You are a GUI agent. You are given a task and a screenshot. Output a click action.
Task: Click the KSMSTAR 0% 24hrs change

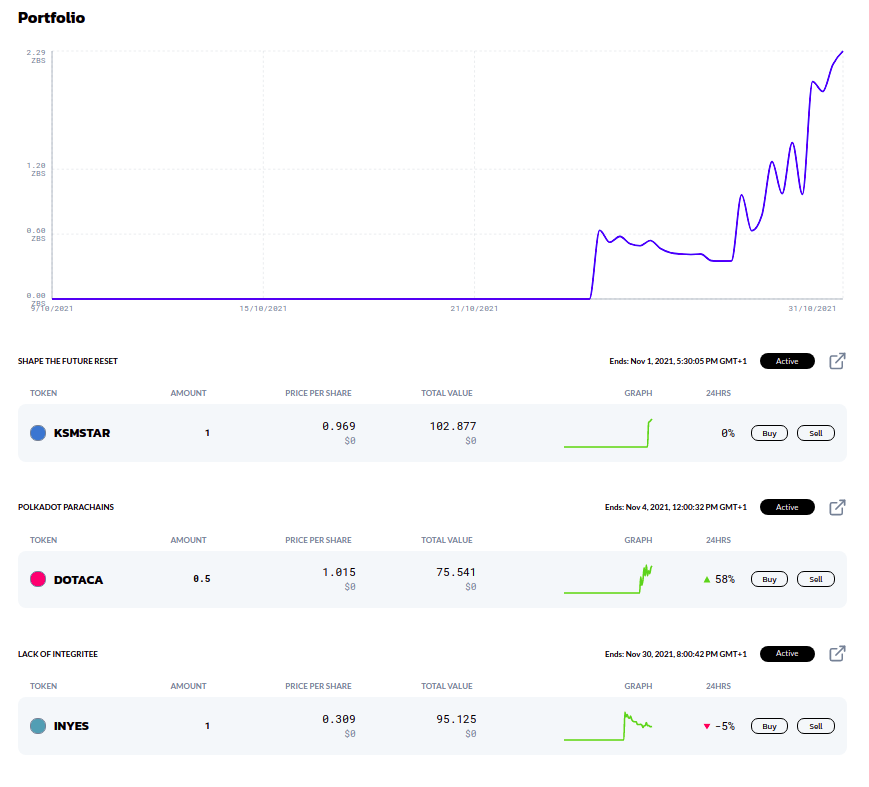click(728, 433)
